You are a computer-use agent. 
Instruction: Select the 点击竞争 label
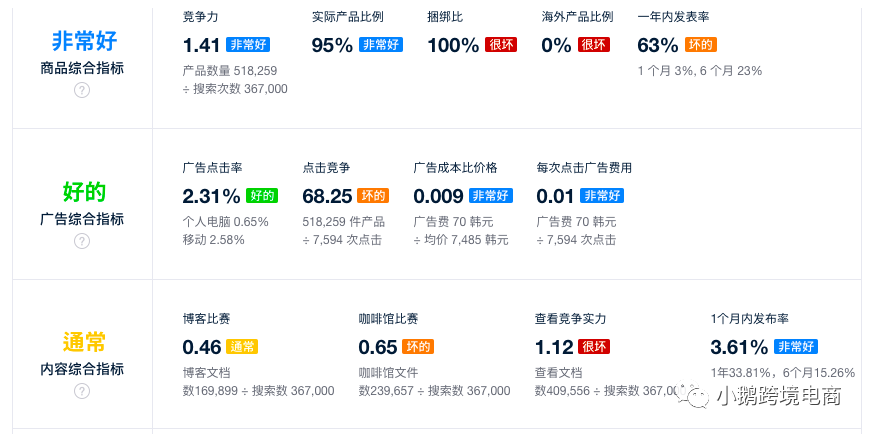[x=326, y=168]
